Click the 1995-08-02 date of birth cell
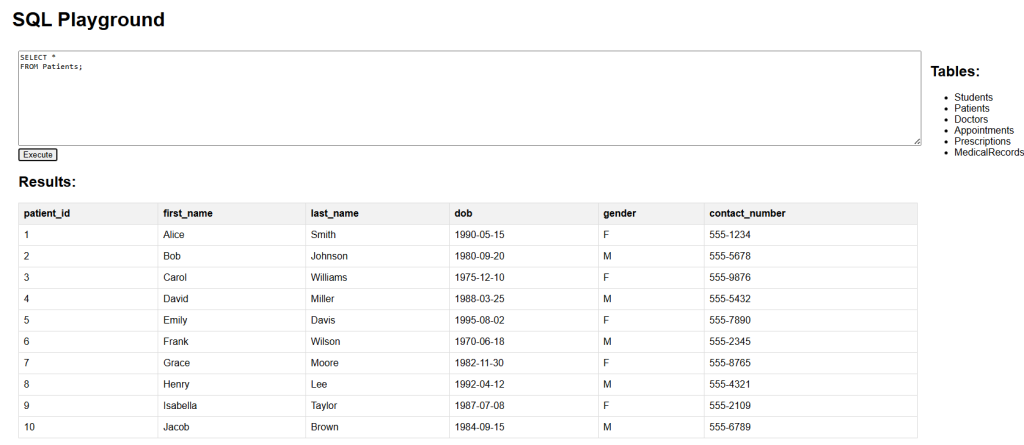The image size is (1024, 445). (x=524, y=320)
